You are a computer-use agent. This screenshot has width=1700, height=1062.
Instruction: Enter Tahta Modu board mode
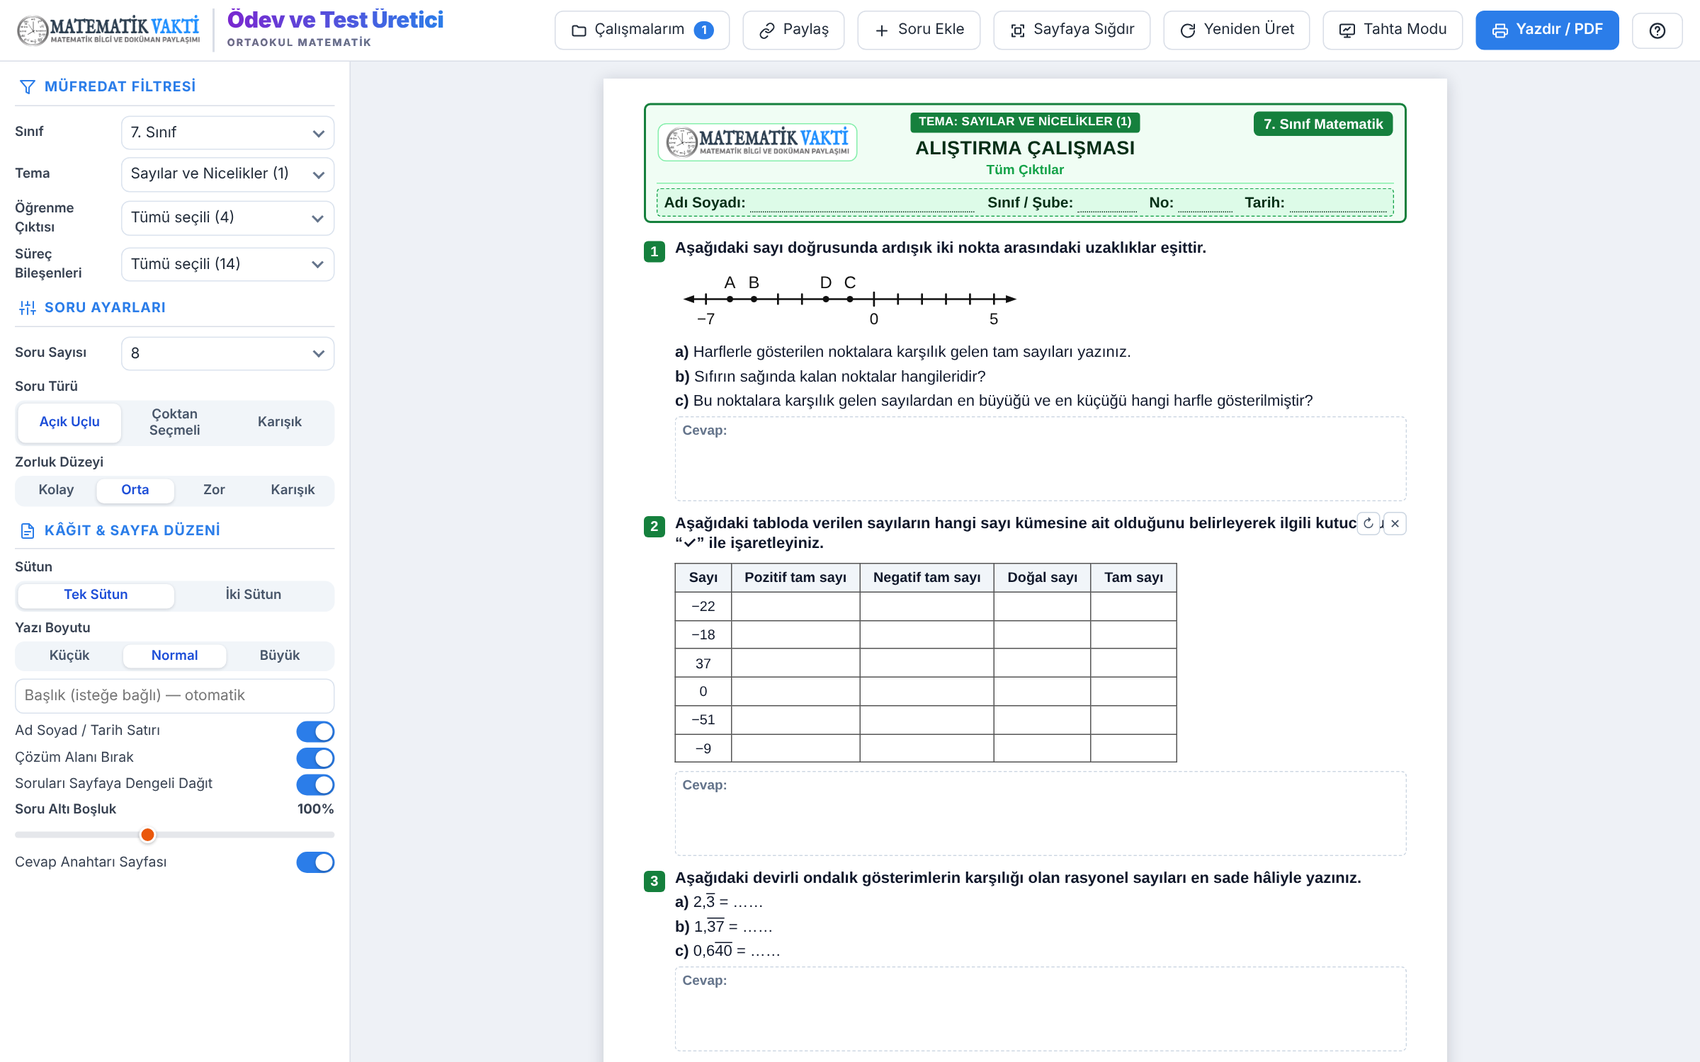click(1392, 30)
